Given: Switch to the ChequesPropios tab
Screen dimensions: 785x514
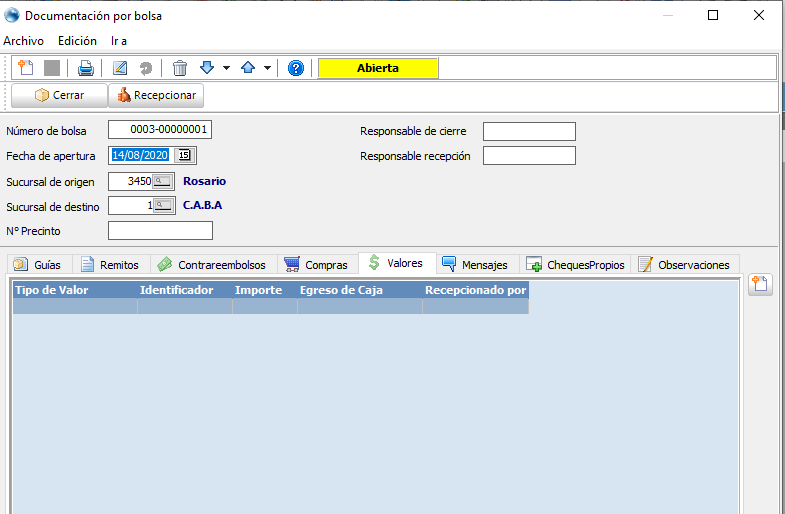Looking at the screenshot, I should 575,265.
